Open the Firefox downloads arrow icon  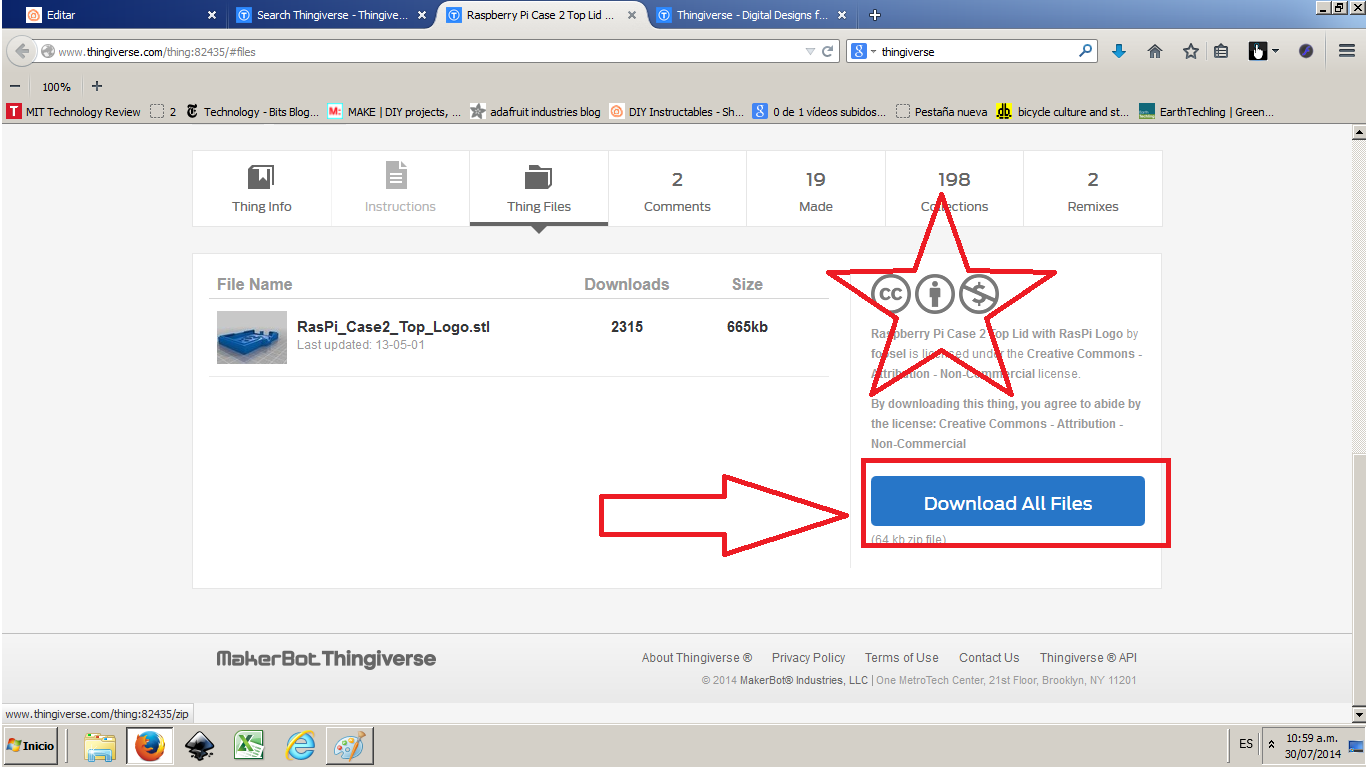click(x=1119, y=51)
